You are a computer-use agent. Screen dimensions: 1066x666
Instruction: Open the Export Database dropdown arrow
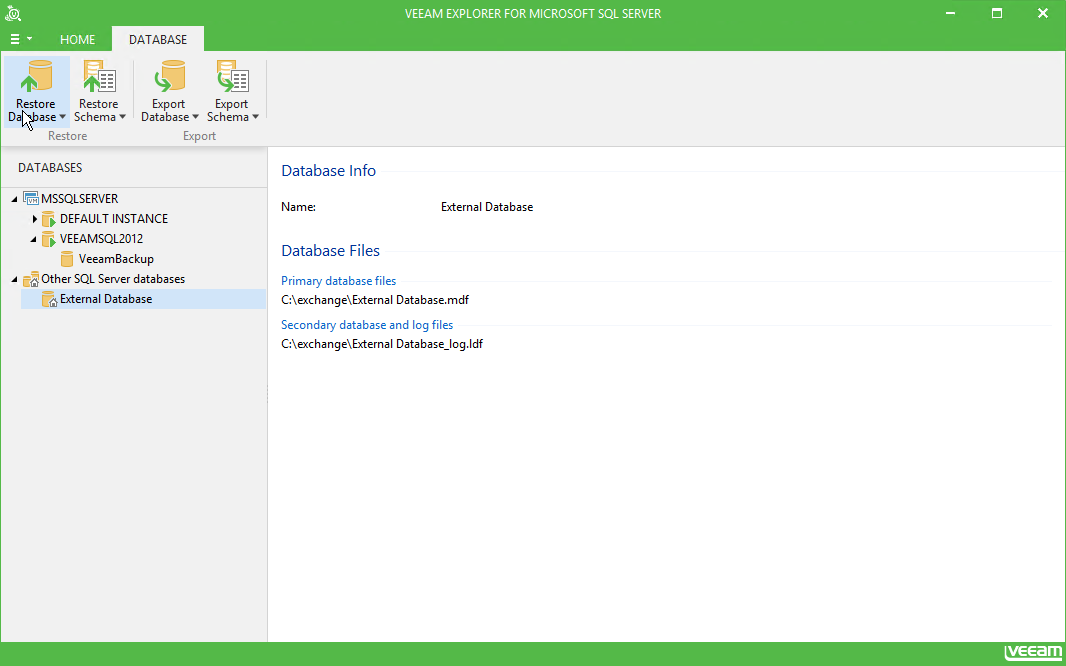195,117
